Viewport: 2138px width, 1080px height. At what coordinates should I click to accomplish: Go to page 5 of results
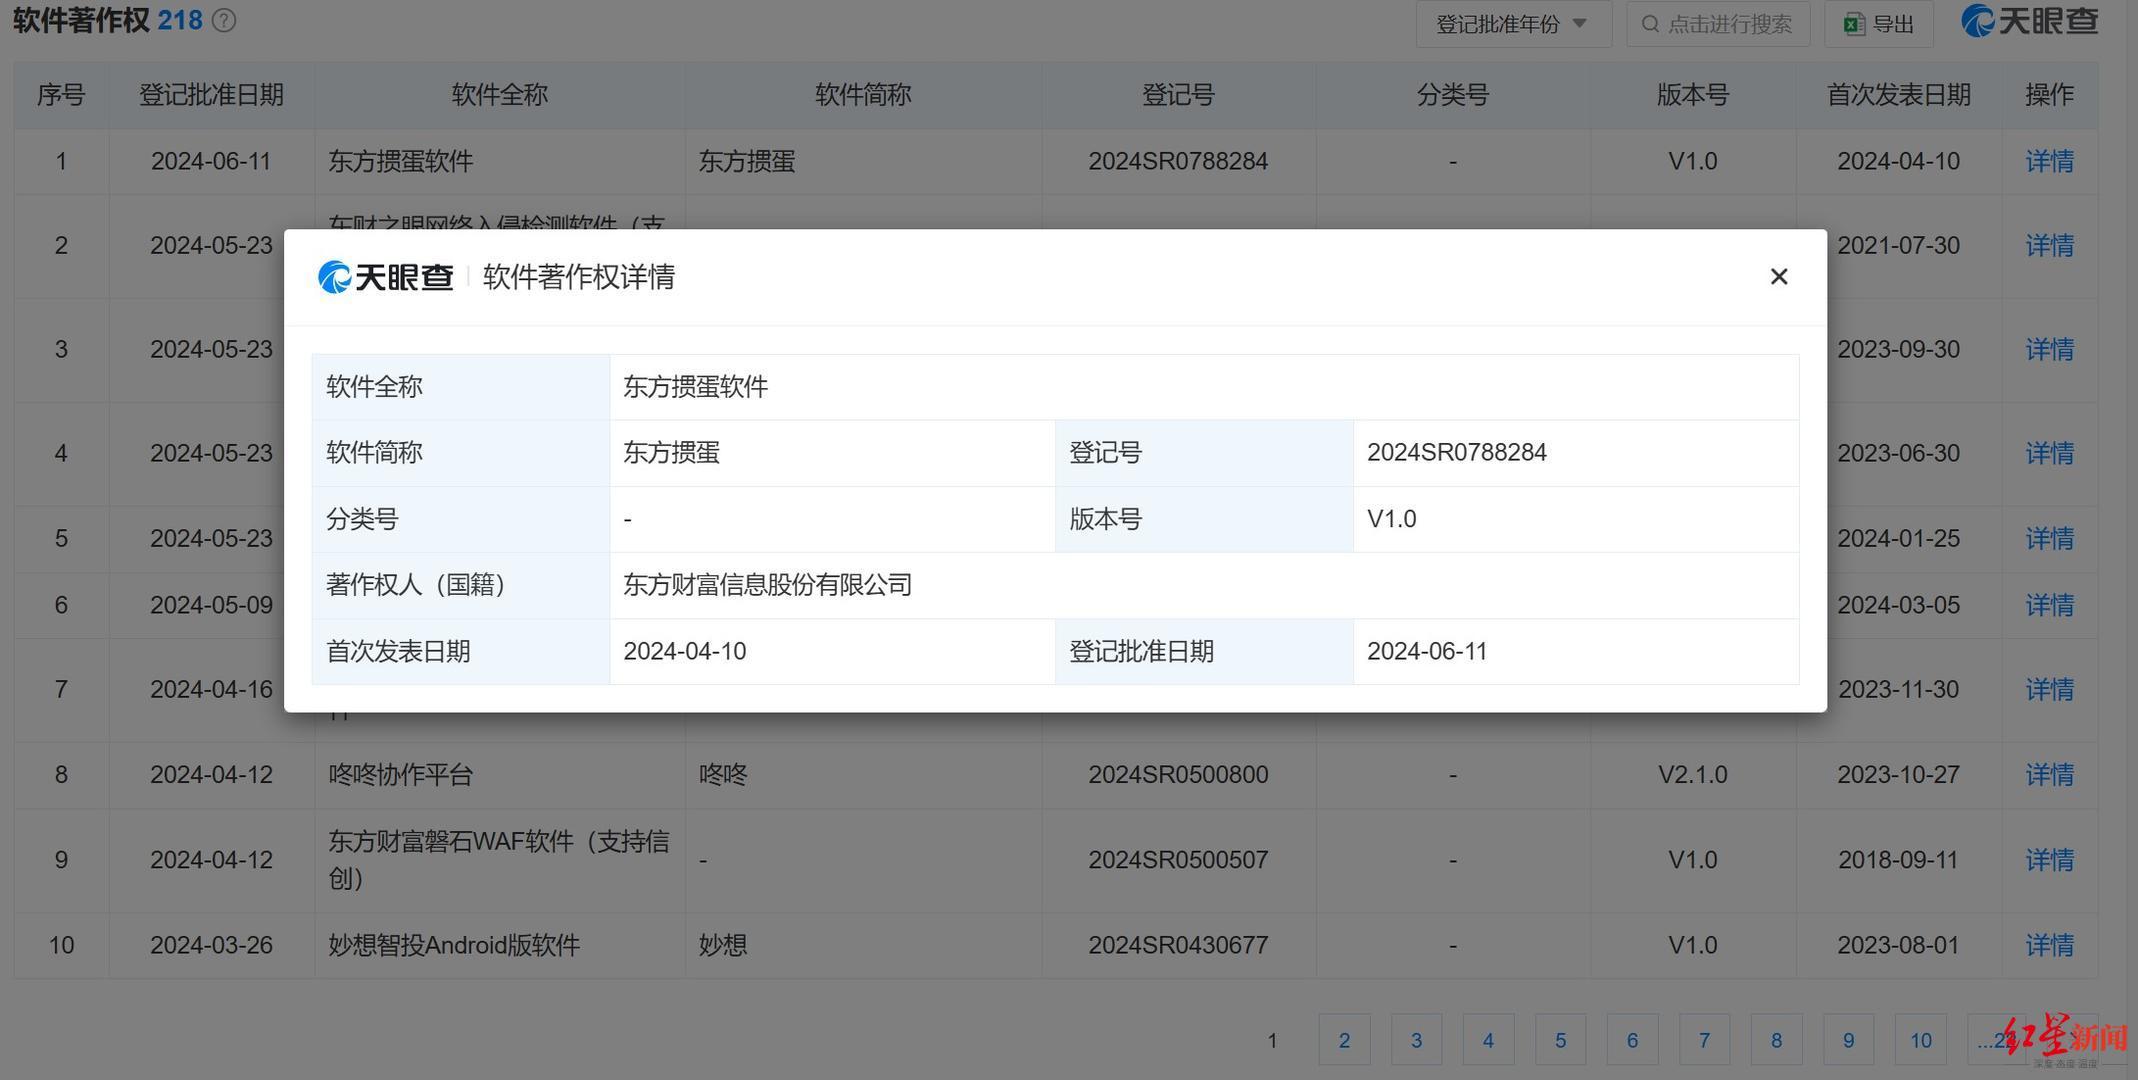click(1560, 1040)
